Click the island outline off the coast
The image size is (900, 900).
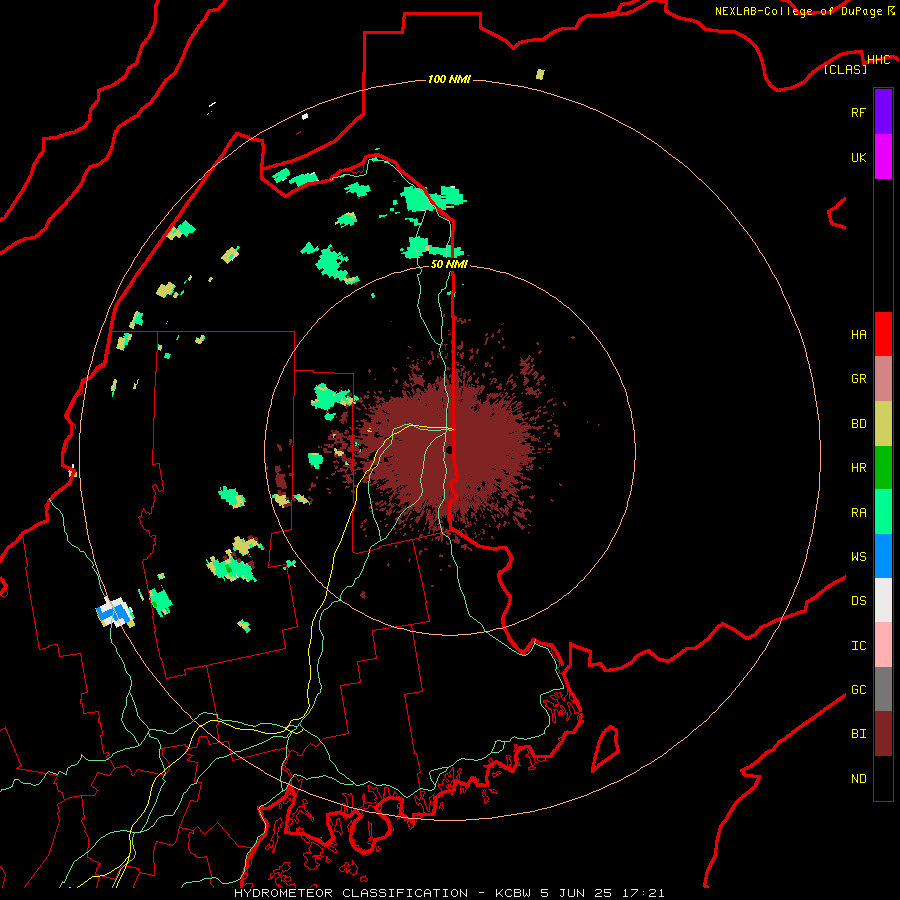point(606,748)
